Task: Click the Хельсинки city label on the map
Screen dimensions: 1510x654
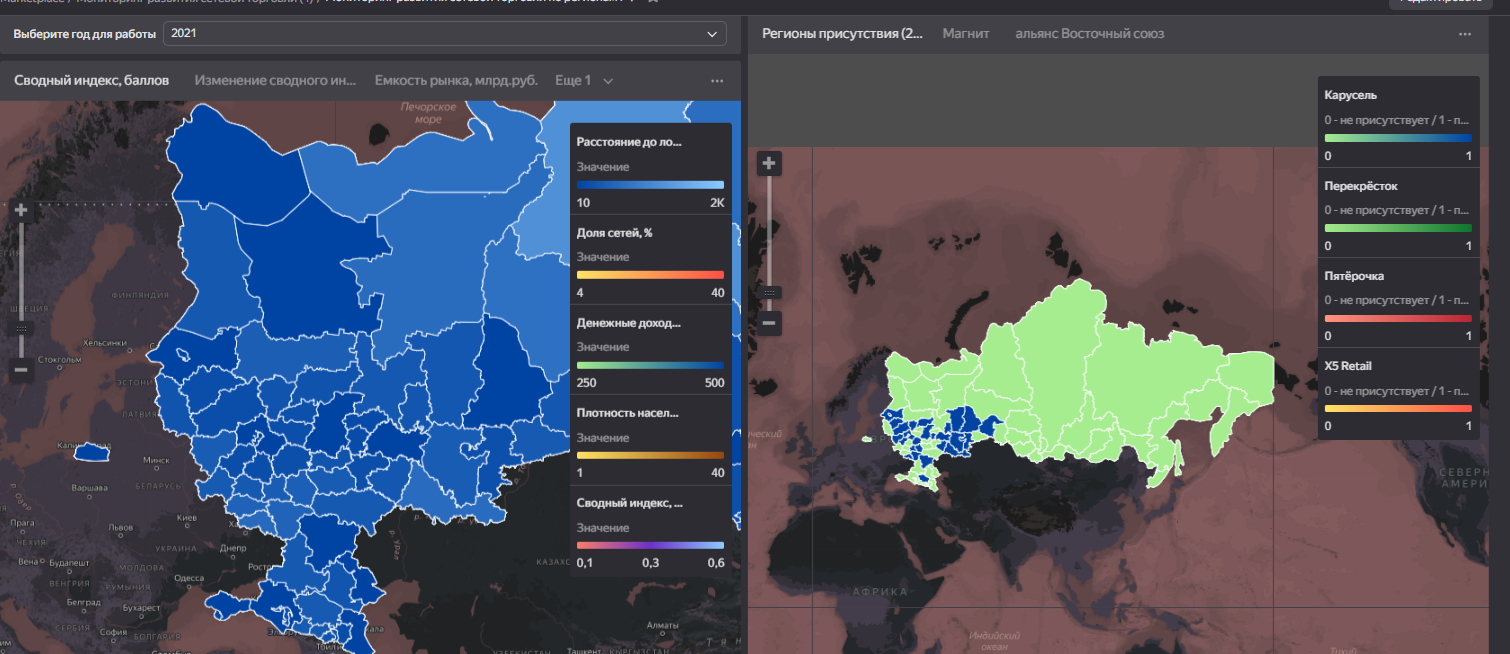Action: pyautogui.click(x=107, y=342)
